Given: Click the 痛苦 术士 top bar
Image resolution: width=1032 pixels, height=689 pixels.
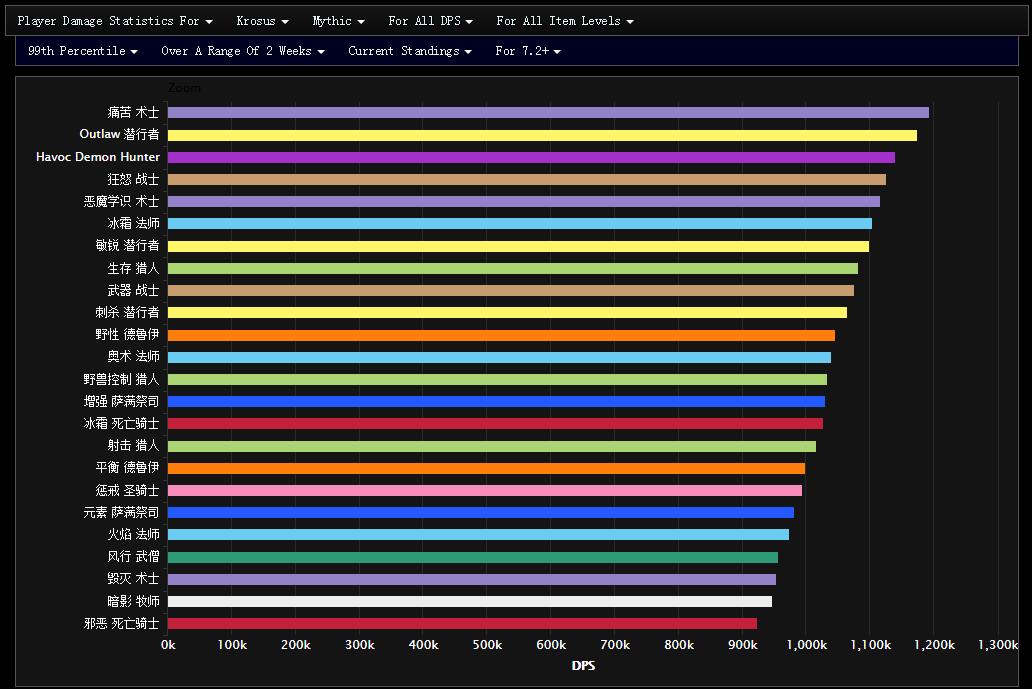Looking at the screenshot, I should click(x=548, y=113).
